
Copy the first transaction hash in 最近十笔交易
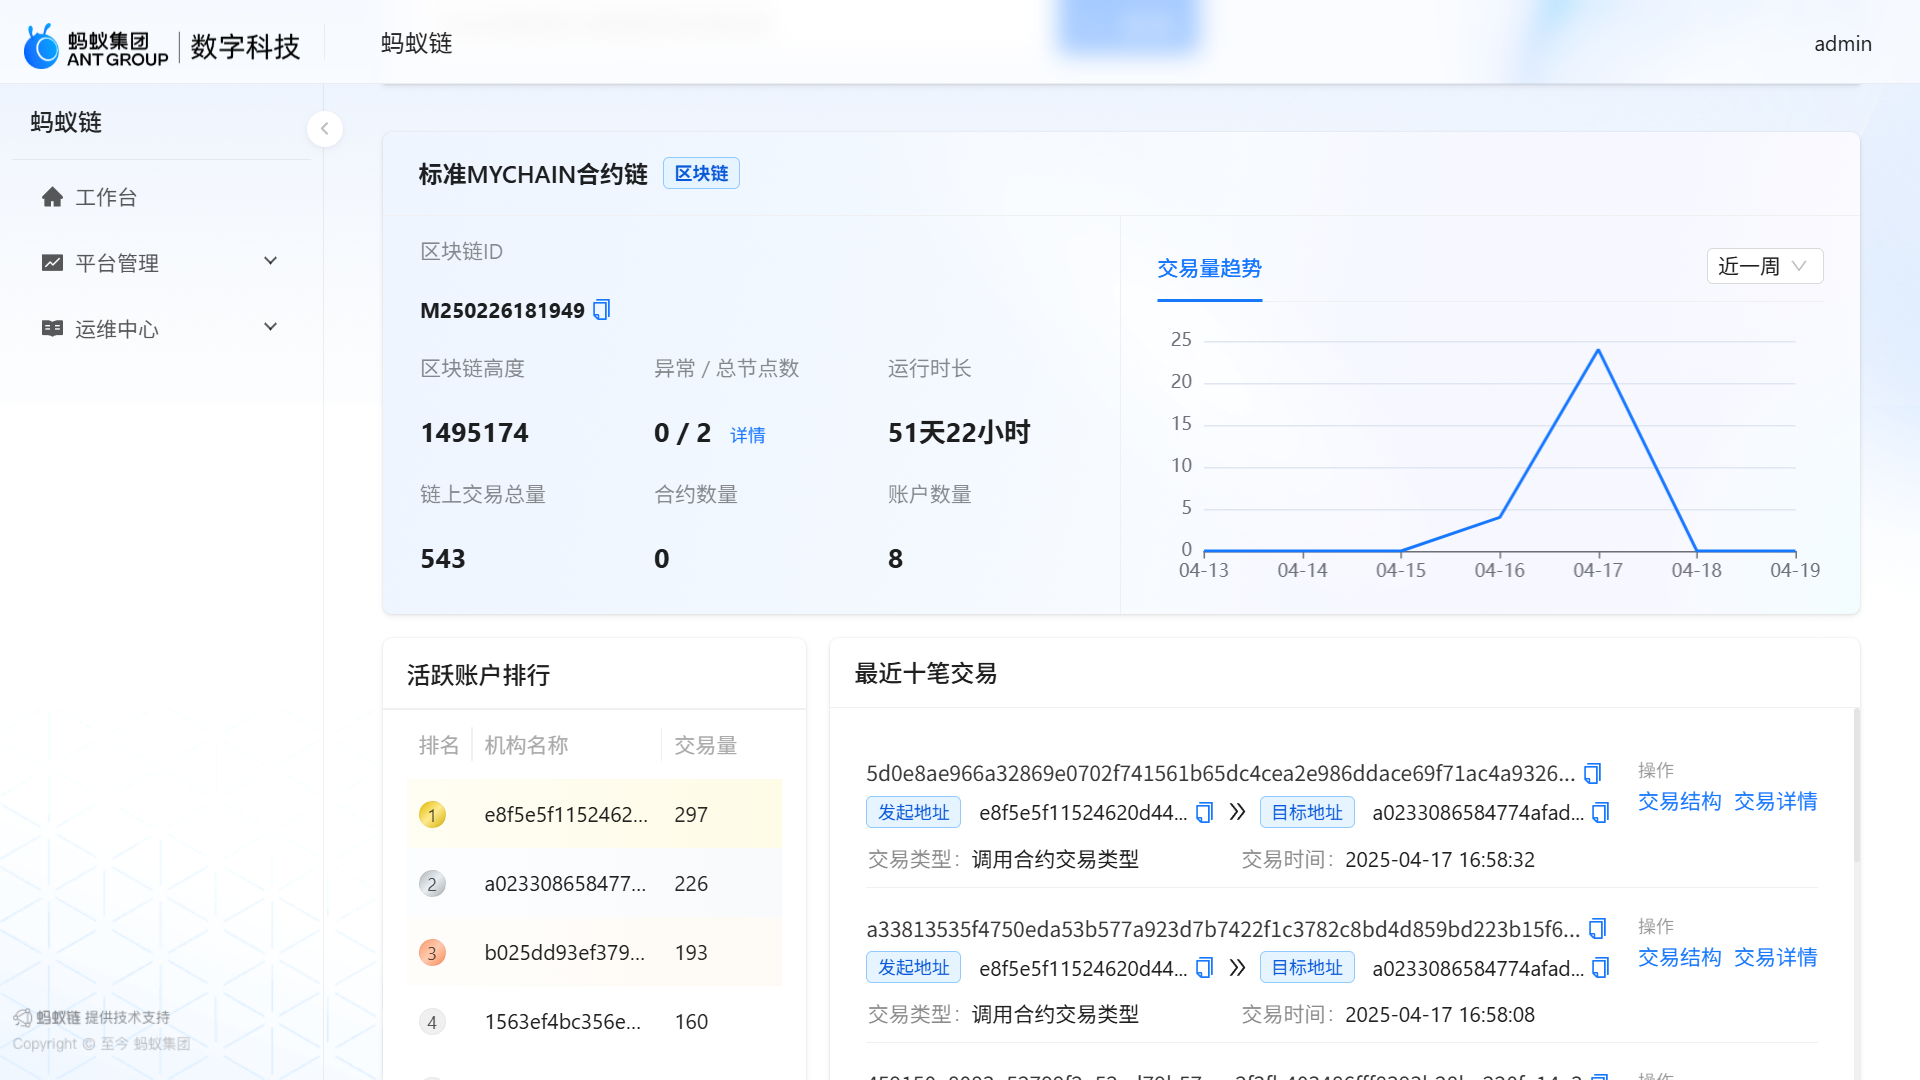pos(1592,772)
